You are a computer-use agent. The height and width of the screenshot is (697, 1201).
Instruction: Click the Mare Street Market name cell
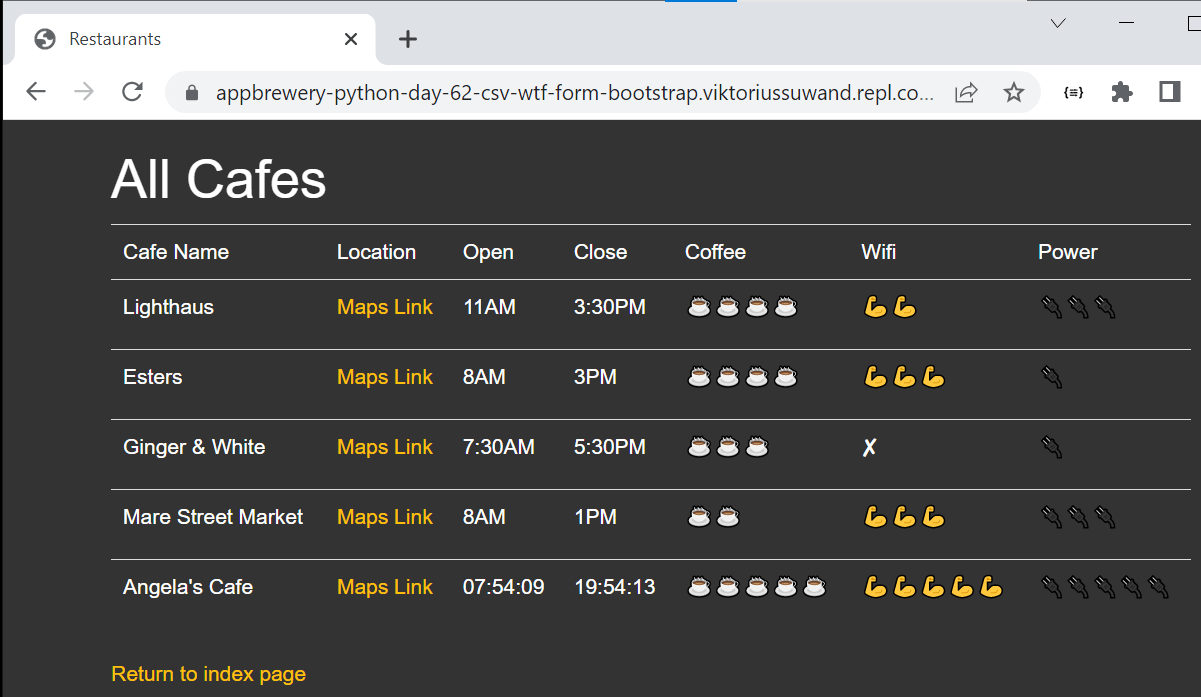[213, 517]
